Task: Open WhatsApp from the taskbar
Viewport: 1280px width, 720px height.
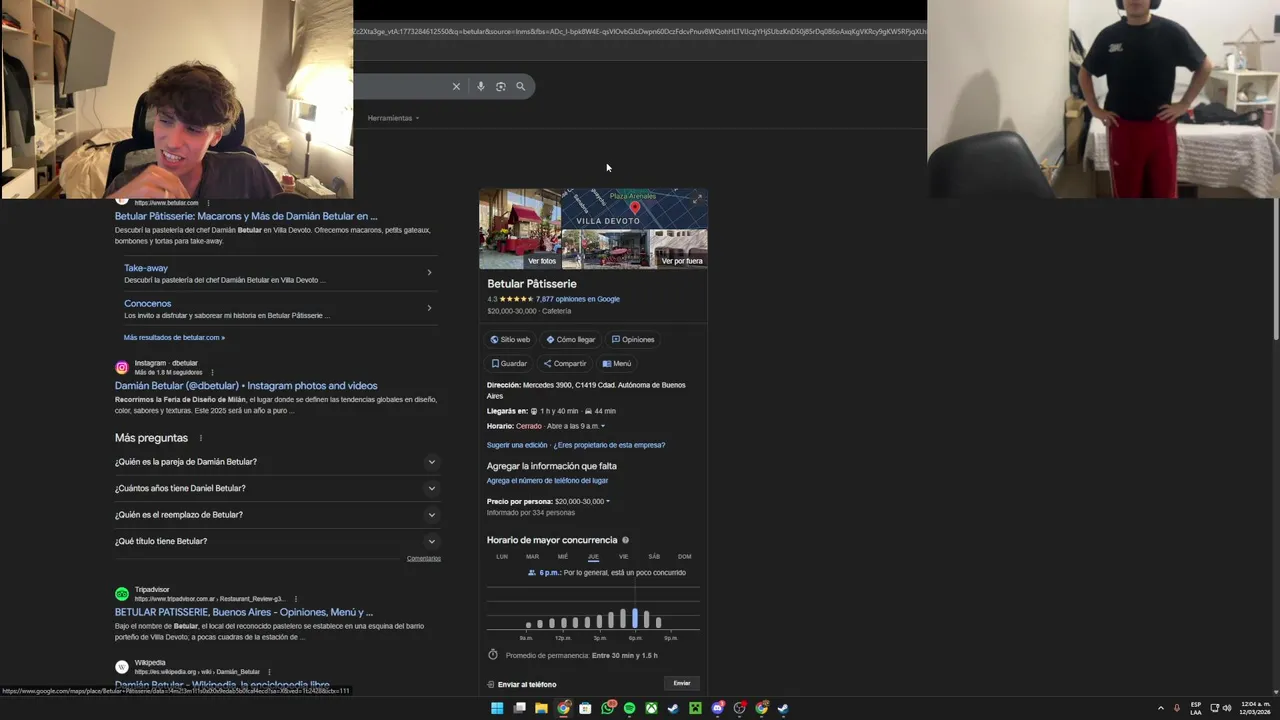Action: (607, 708)
